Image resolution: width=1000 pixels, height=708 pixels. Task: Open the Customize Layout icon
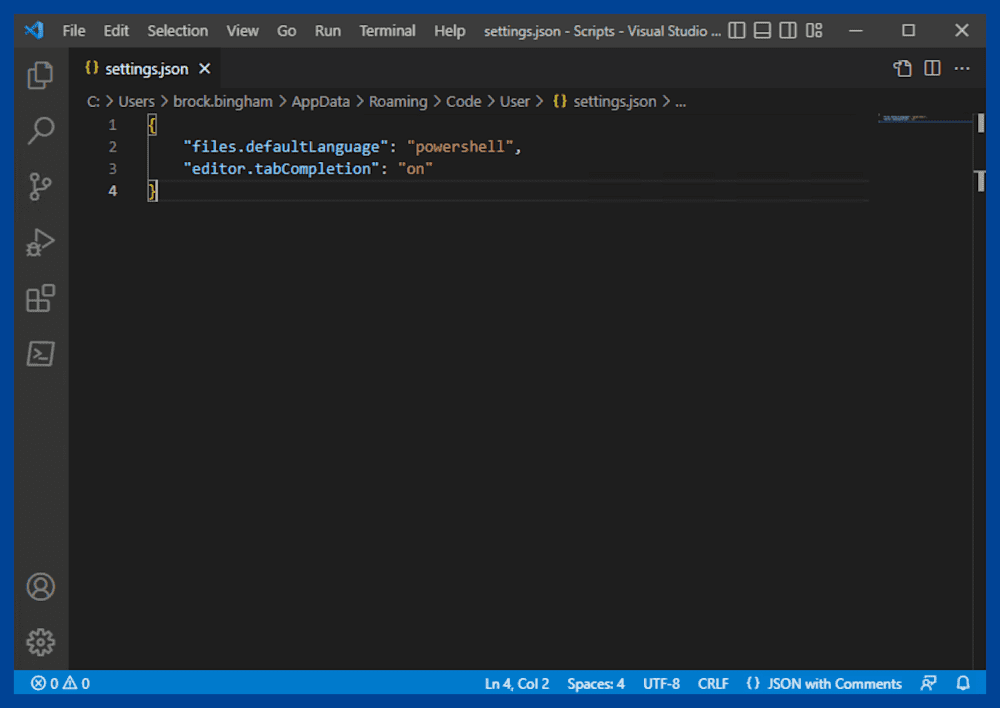click(814, 30)
